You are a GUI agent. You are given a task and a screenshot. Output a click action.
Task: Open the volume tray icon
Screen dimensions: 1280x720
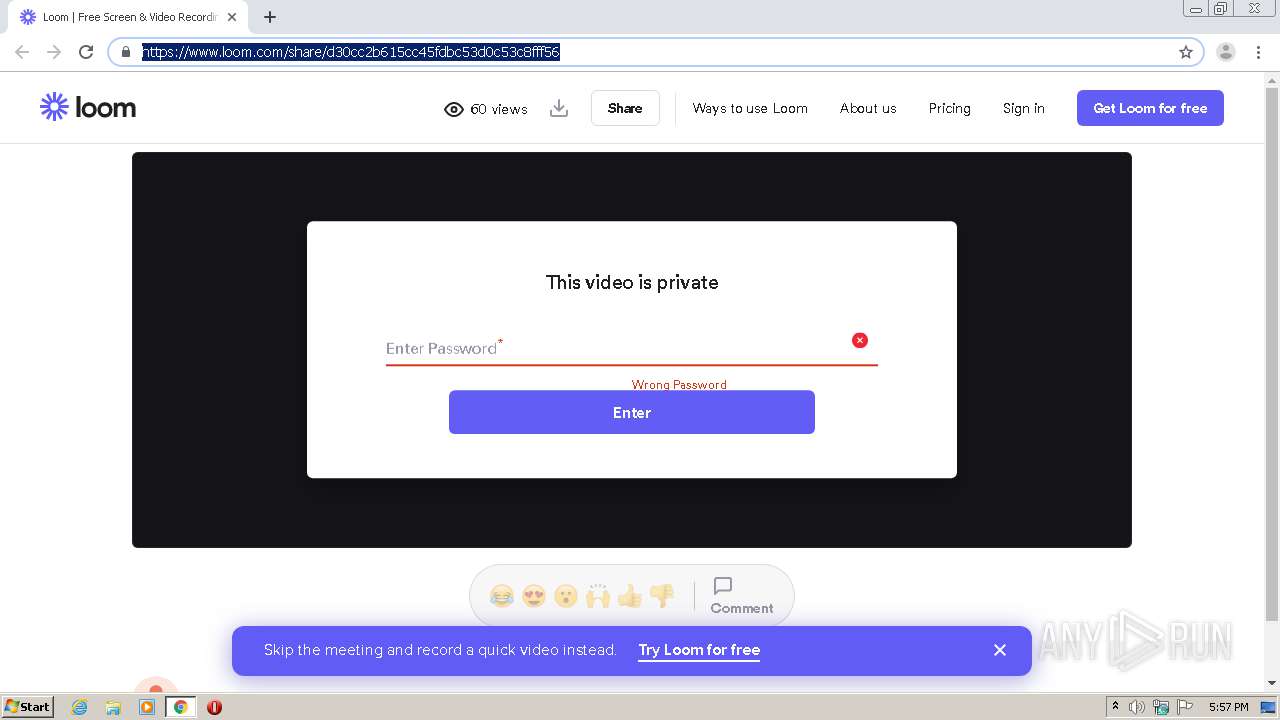pos(1137,707)
